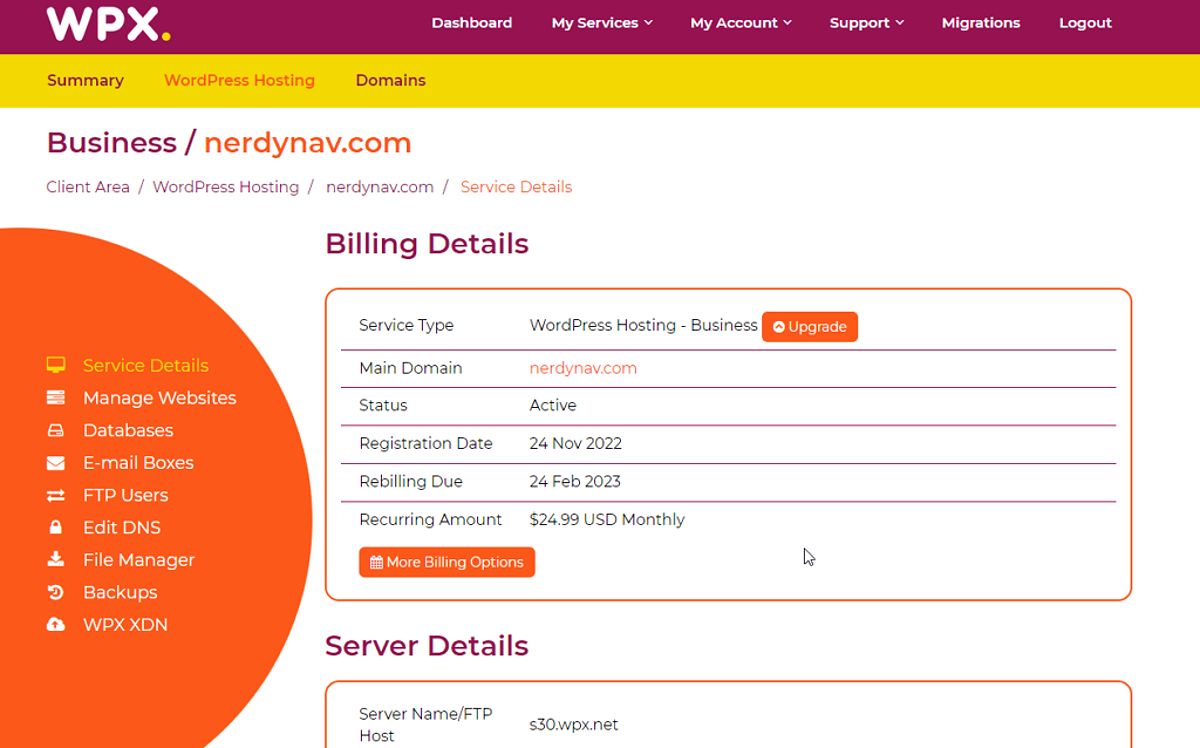Click the Manage Websites server icon
The height and width of the screenshot is (748, 1200).
point(56,398)
